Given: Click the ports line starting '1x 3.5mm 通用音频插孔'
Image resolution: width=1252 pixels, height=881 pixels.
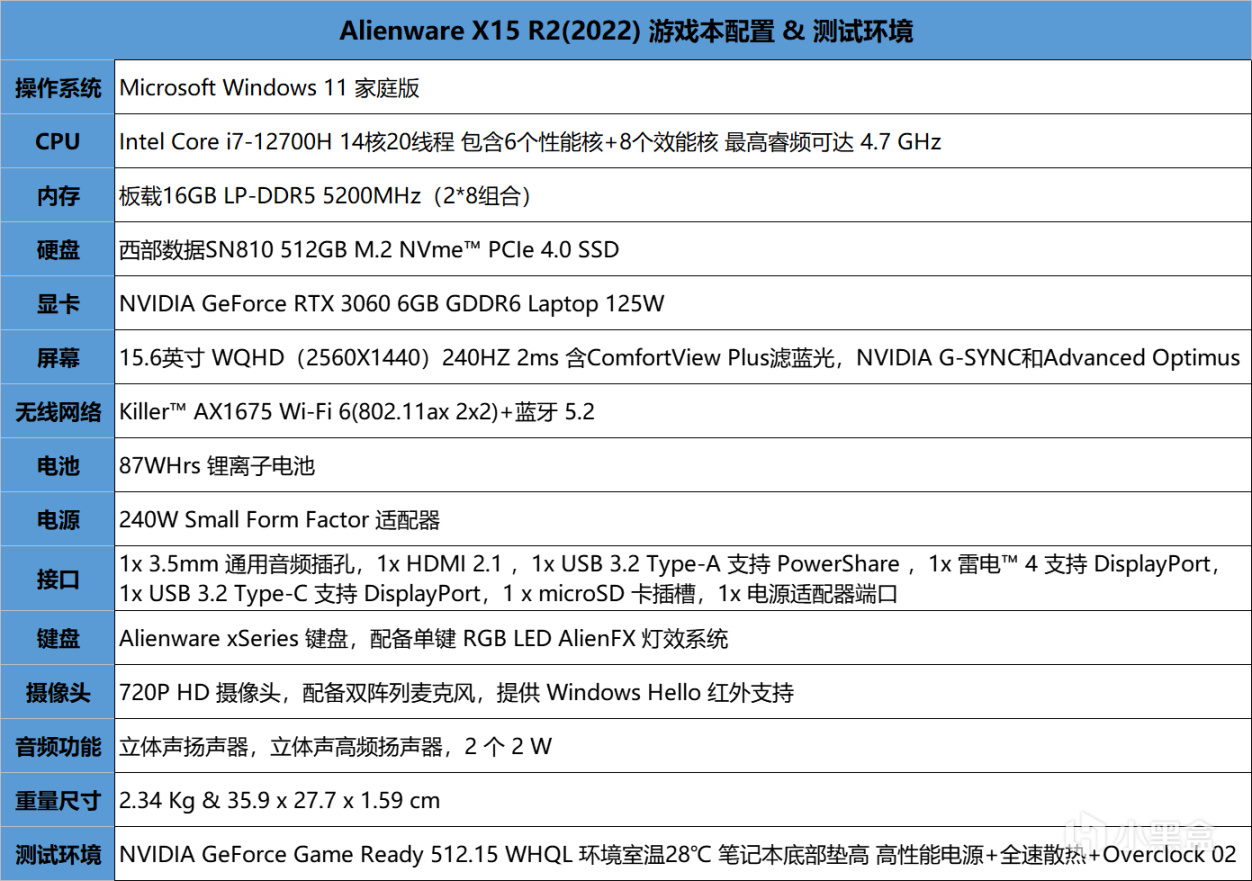Looking at the screenshot, I should point(670,565).
